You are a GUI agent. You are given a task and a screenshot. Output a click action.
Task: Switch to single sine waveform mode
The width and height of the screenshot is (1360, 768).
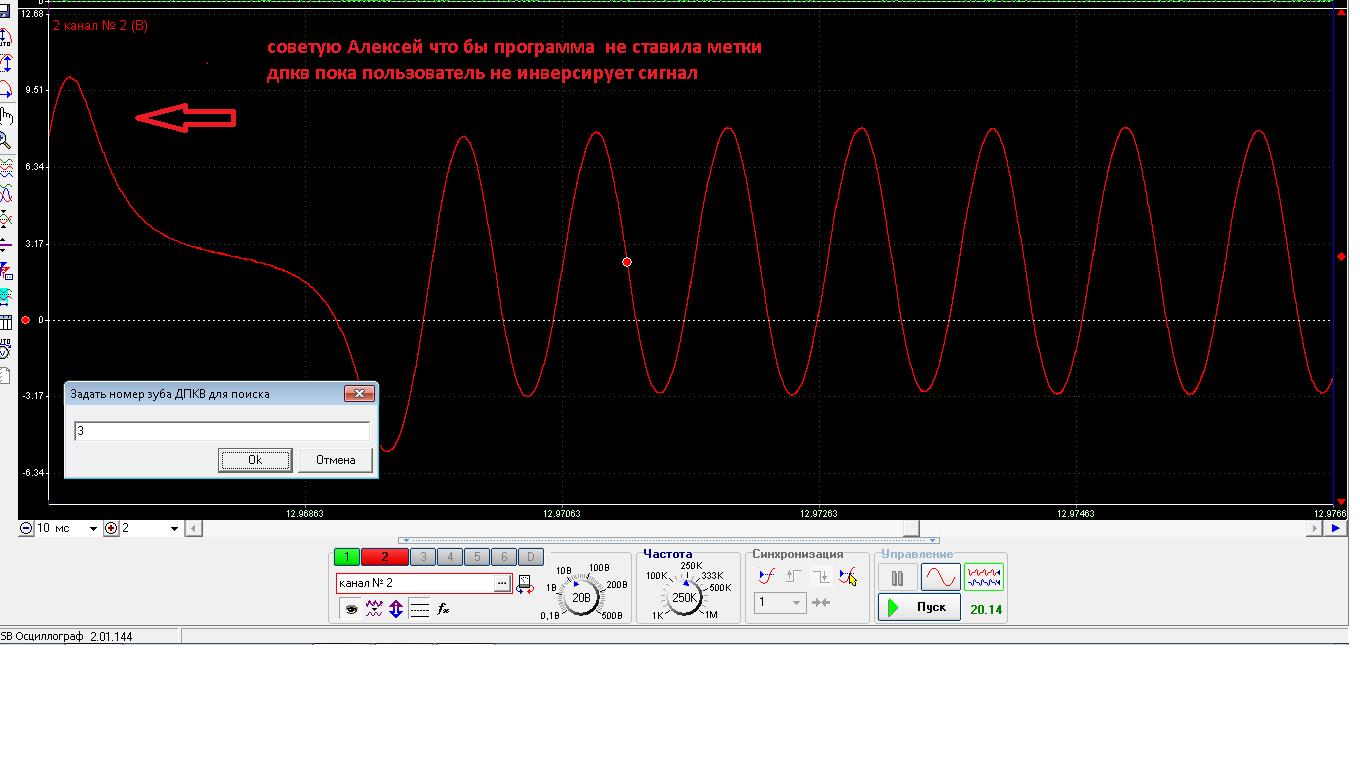[x=940, y=577]
